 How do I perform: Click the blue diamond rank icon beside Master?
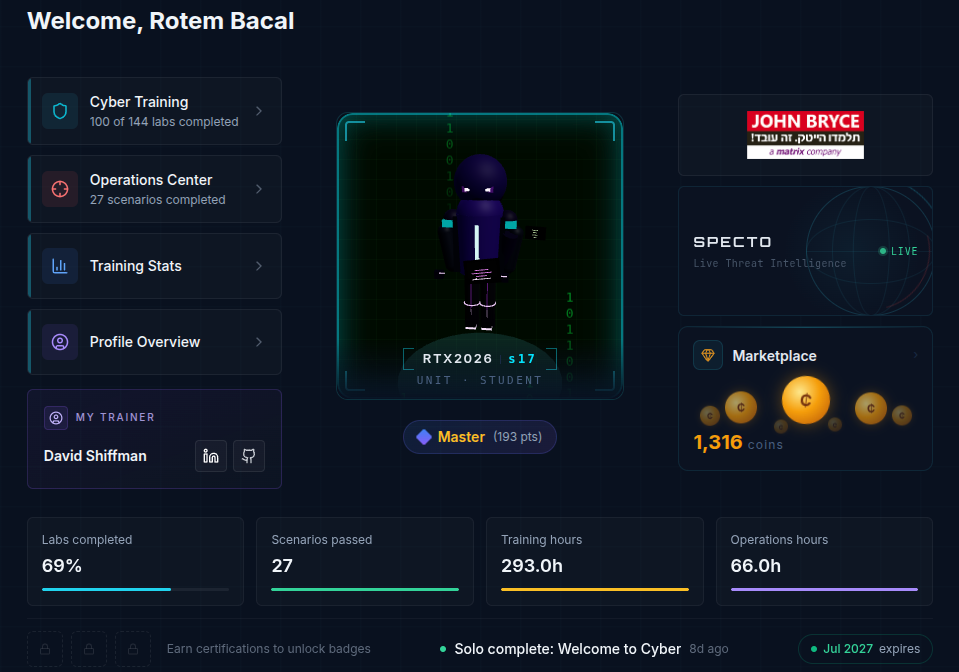(424, 437)
